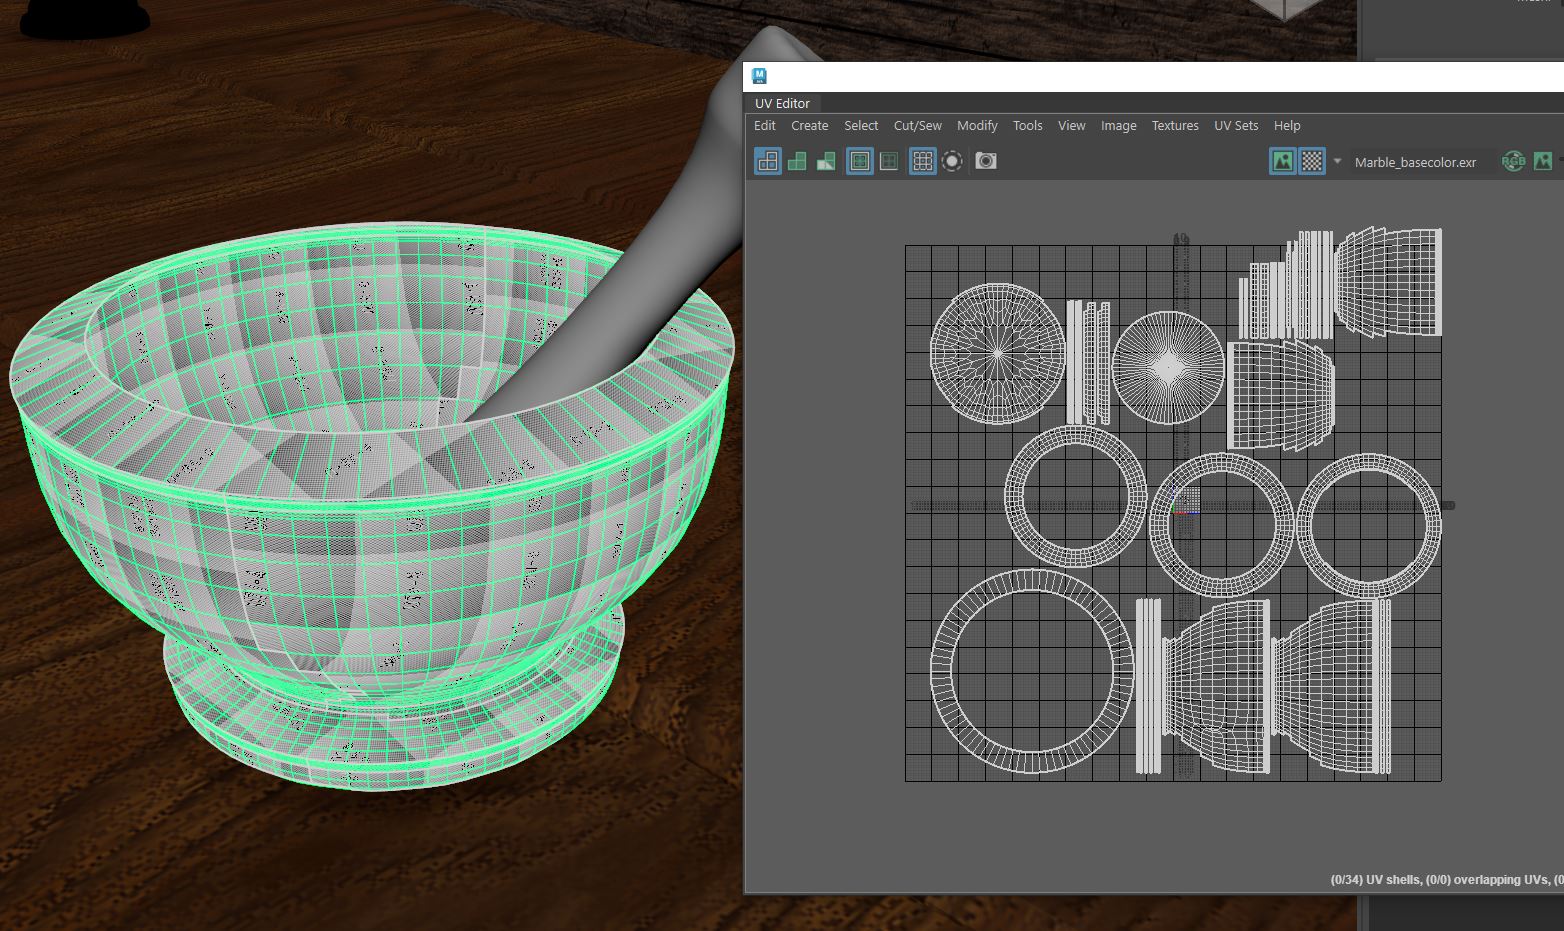1564x931 pixels.
Task: Toggle the display image button
Action: [x=1282, y=161]
